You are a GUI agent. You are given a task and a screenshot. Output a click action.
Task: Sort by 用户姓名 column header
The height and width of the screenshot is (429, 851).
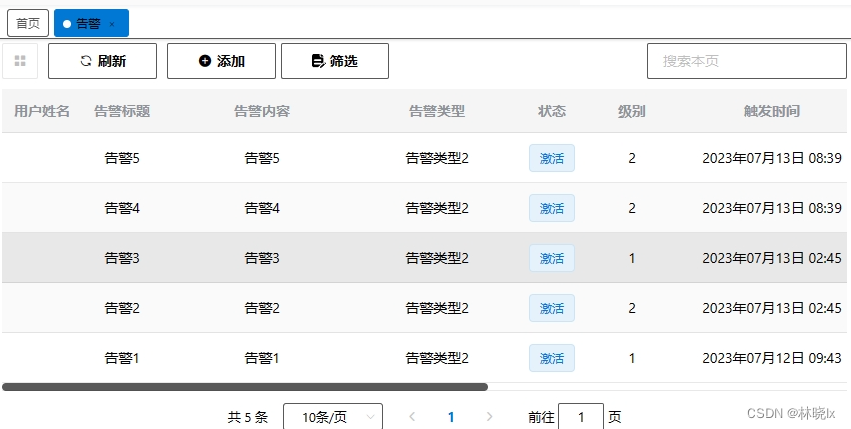tap(42, 111)
